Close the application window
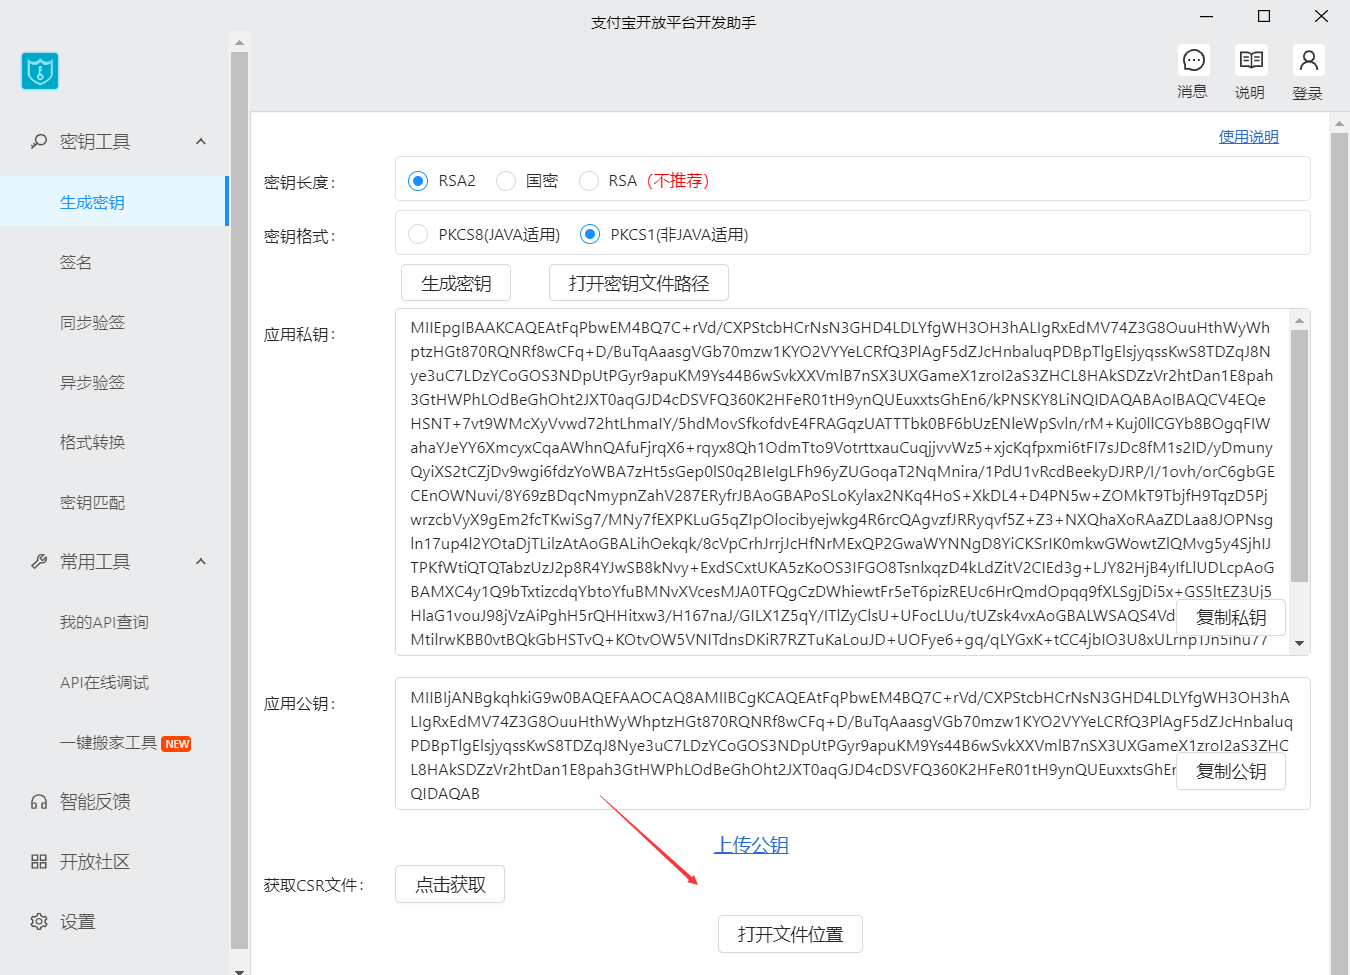Image resolution: width=1350 pixels, height=975 pixels. pyautogui.click(x=1321, y=16)
